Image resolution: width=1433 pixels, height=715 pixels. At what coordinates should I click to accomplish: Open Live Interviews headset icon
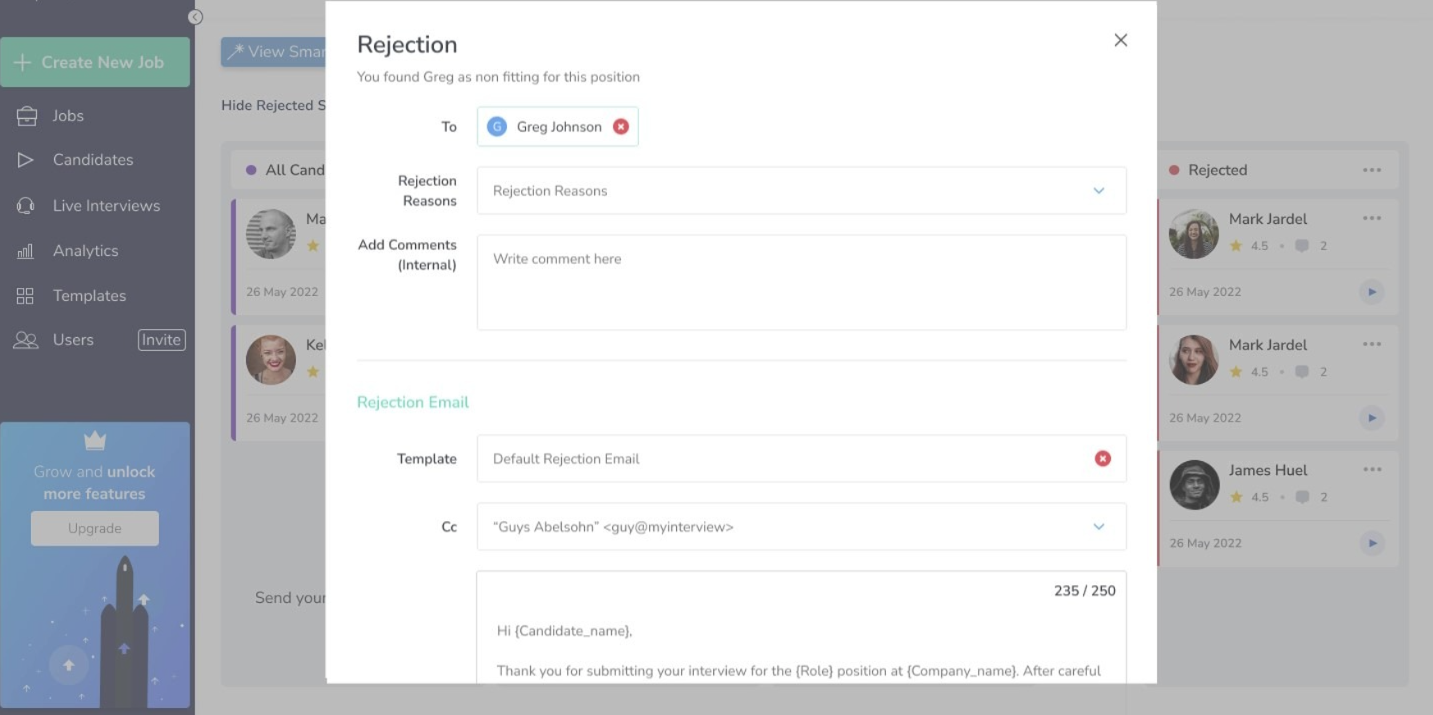26,206
